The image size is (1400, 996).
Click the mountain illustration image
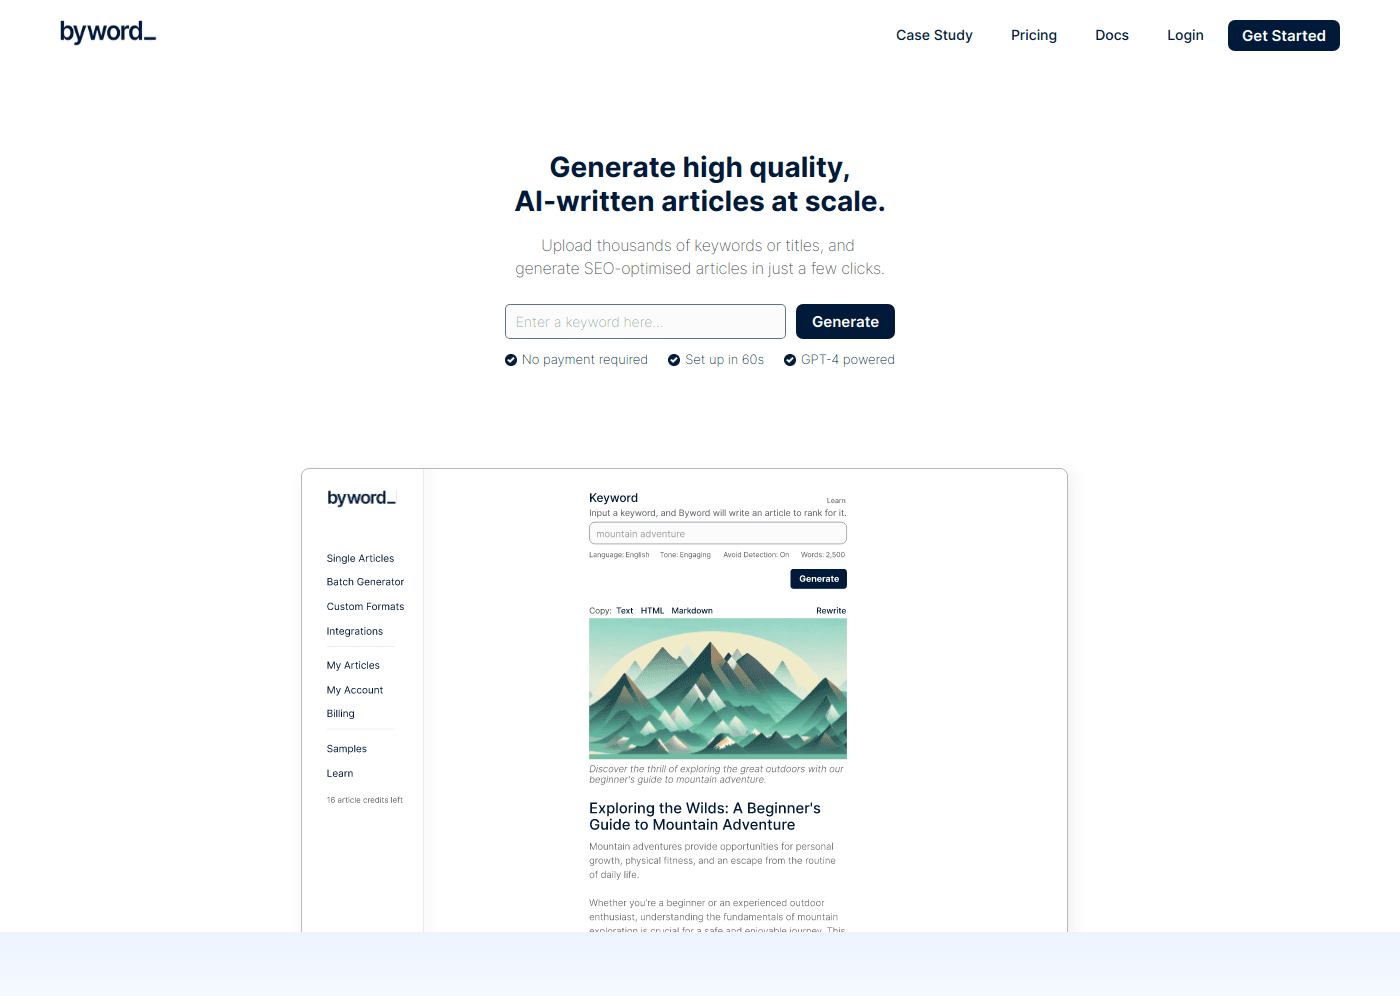coord(718,688)
